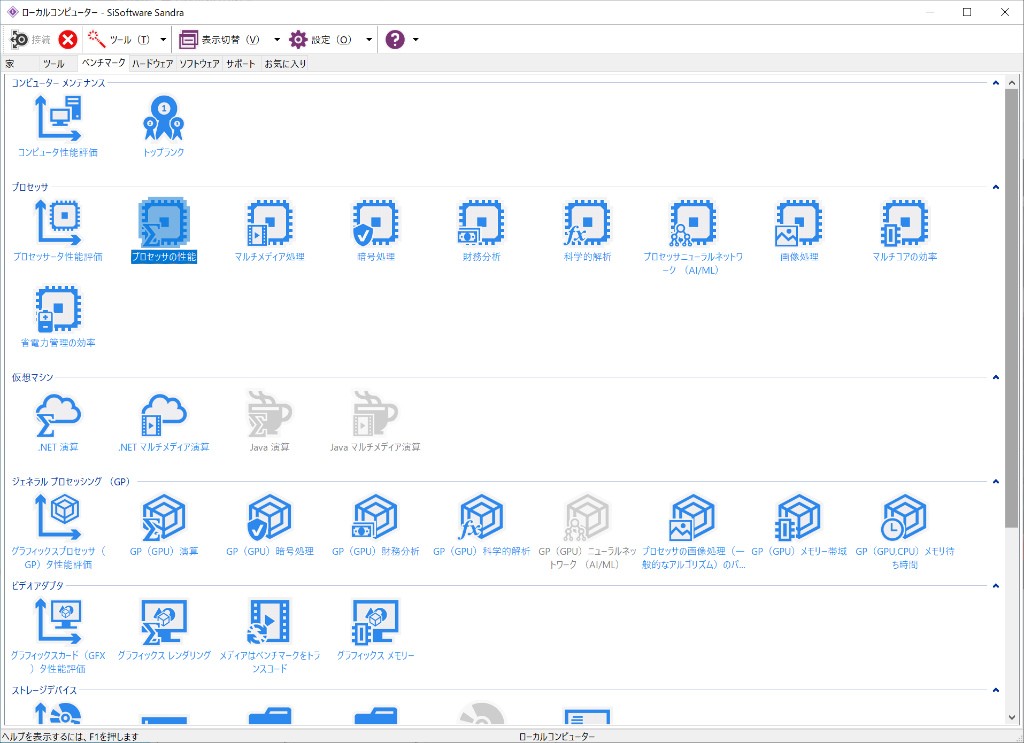Select the マルチメディア処理 processor benchmark
The width and height of the screenshot is (1024, 743).
click(x=269, y=223)
